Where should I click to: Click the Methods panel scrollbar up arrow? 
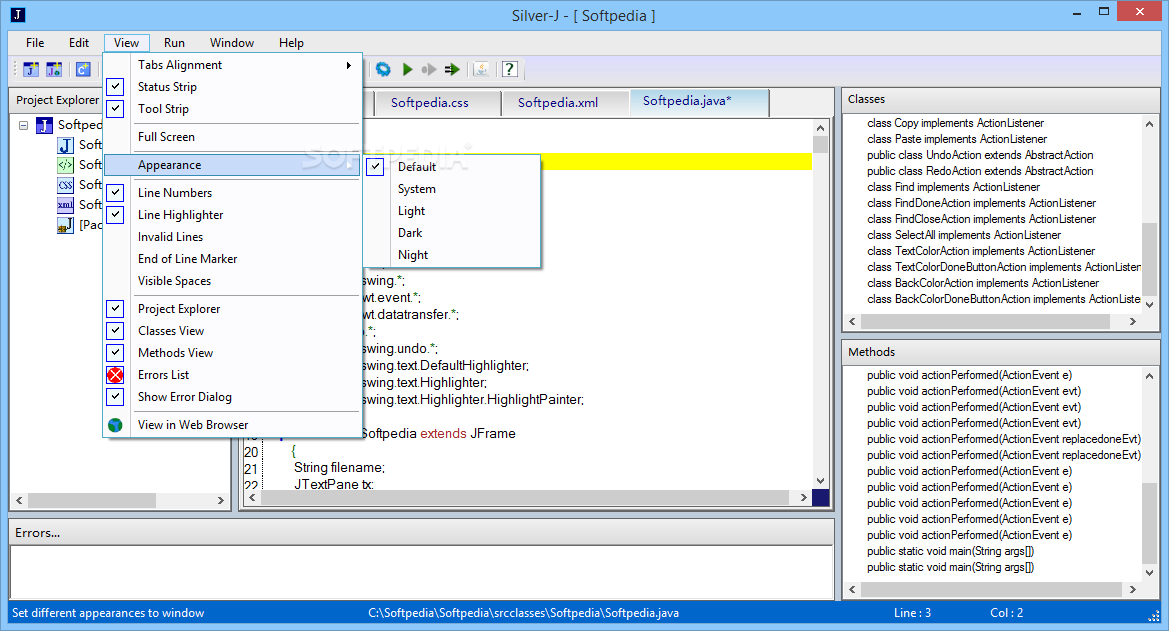point(1149,376)
